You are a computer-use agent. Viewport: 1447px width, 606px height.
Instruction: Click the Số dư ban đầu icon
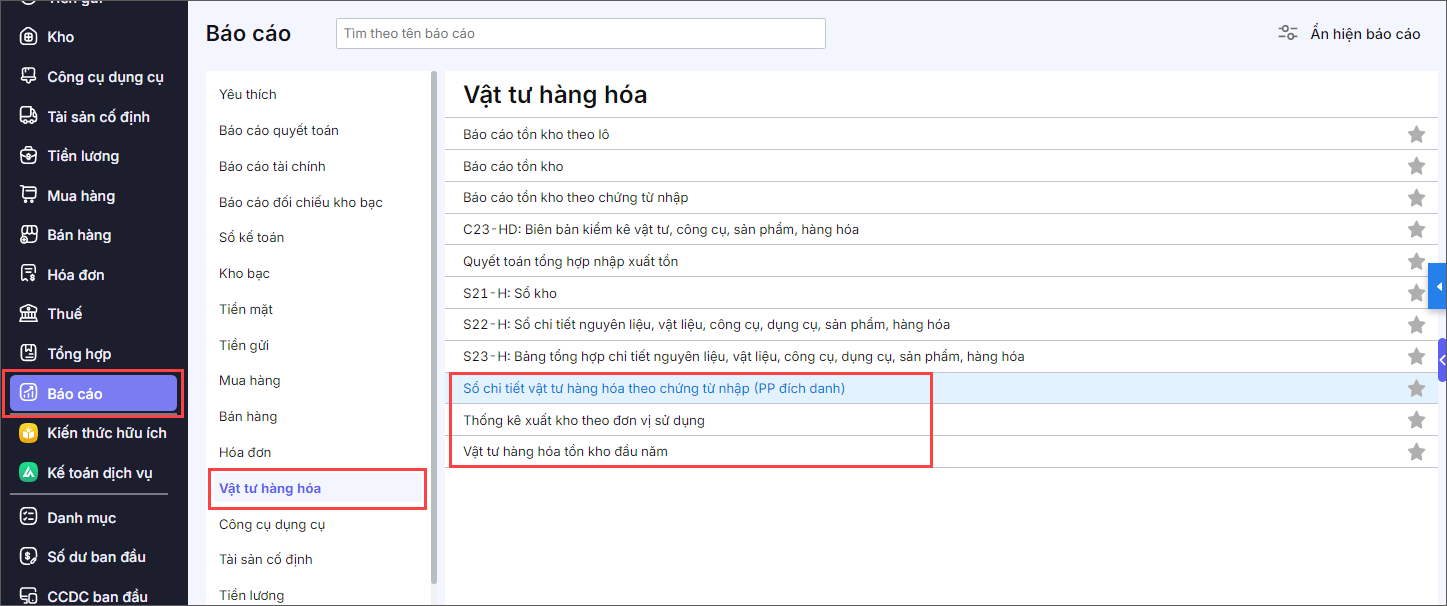click(29, 557)
